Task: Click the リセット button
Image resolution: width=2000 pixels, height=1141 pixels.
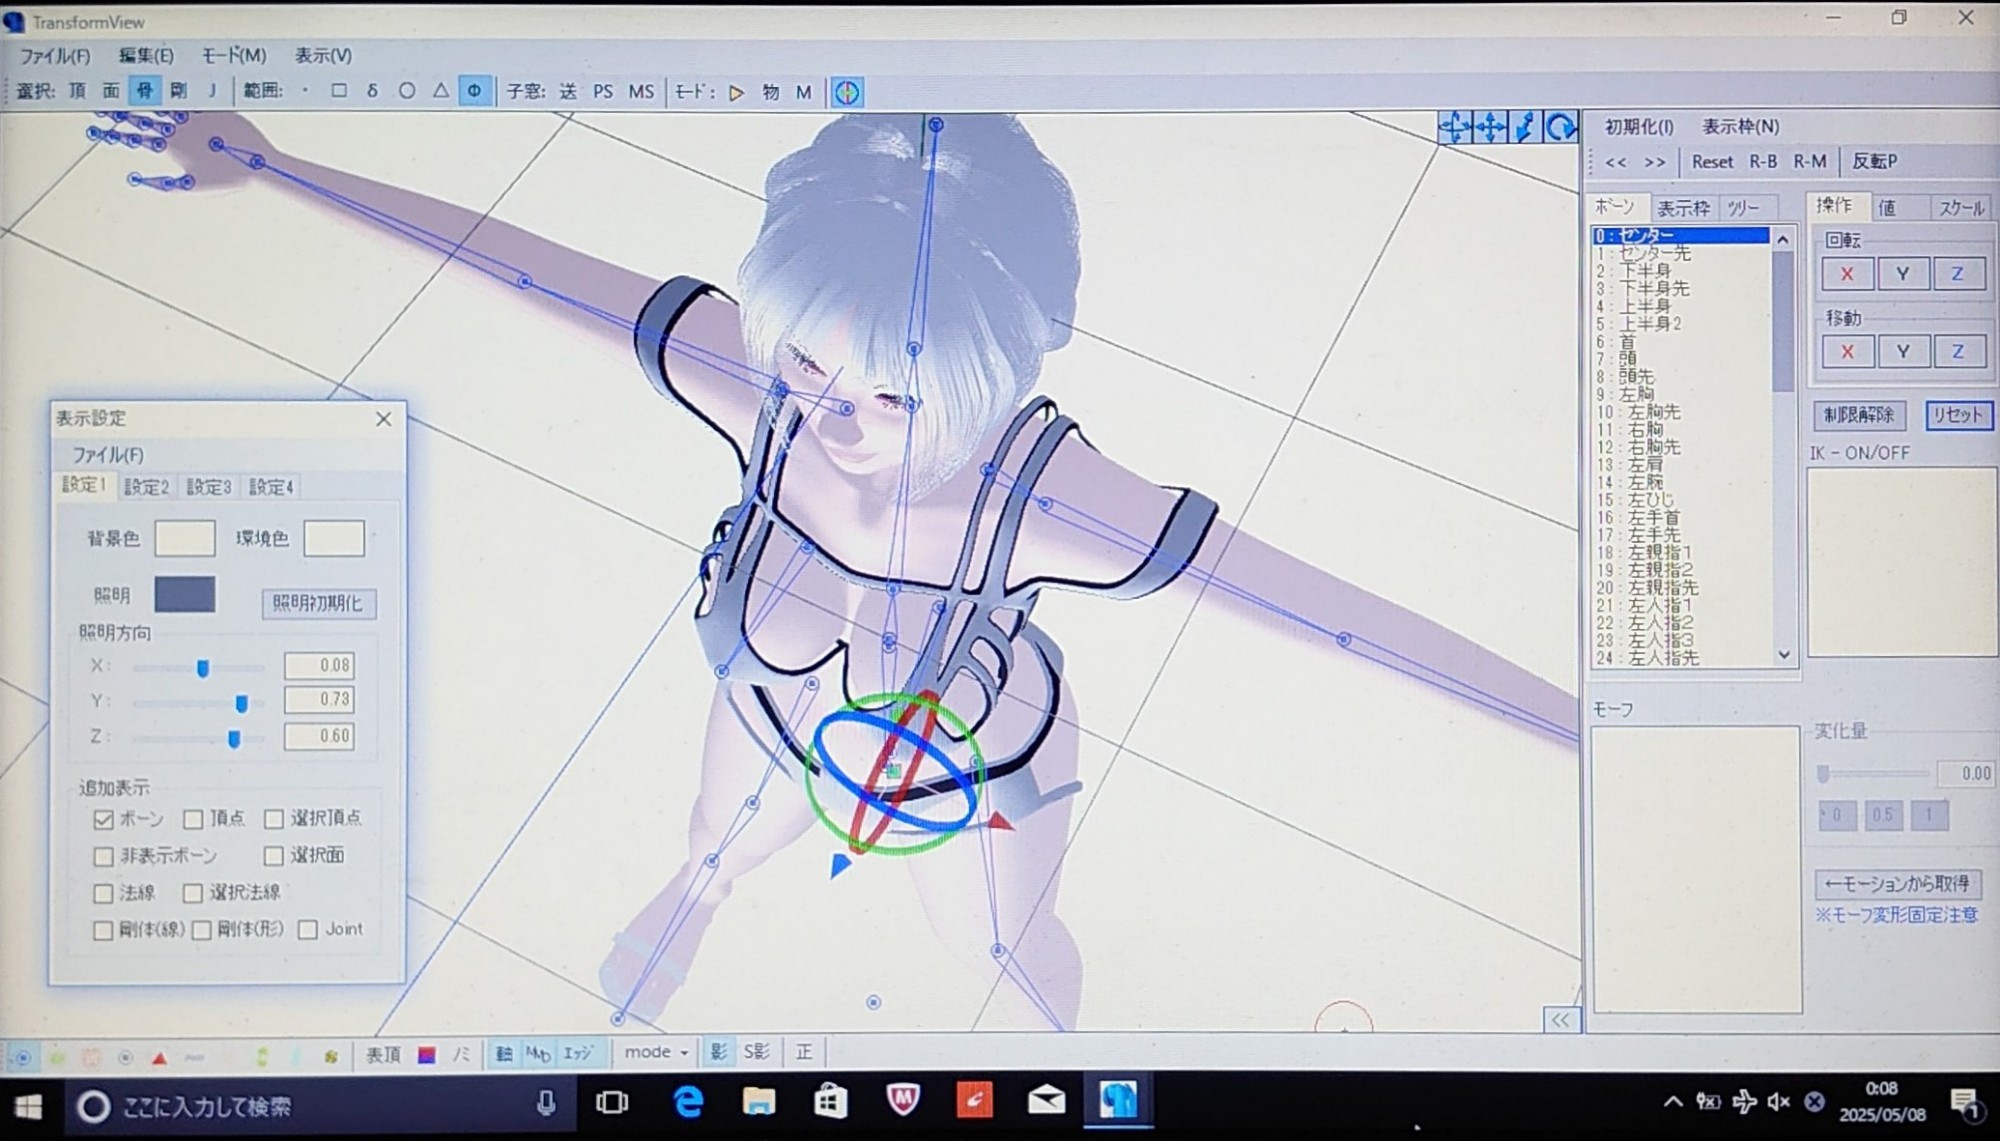Action: (1958, 415)
